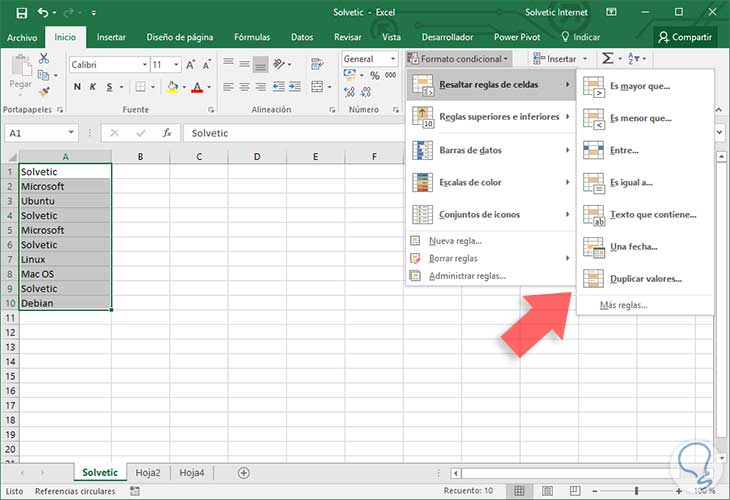
Task: Click the borders icon in Fuente group
Action: [x=140, y=87]
